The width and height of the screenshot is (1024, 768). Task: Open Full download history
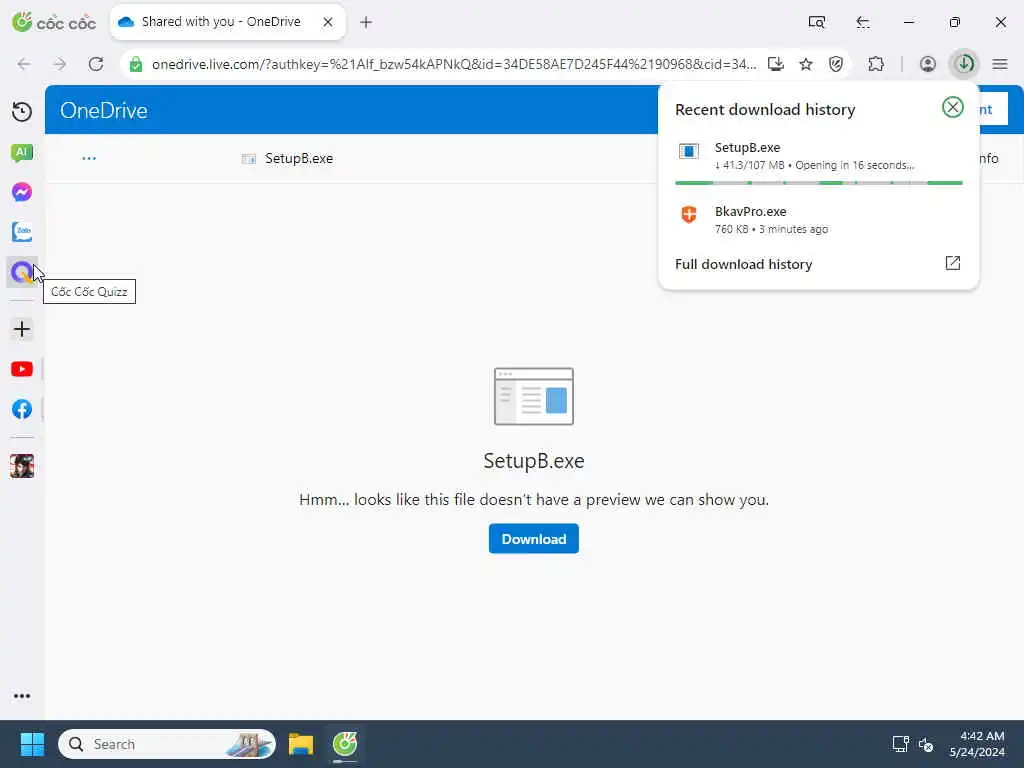pos(743,264)
